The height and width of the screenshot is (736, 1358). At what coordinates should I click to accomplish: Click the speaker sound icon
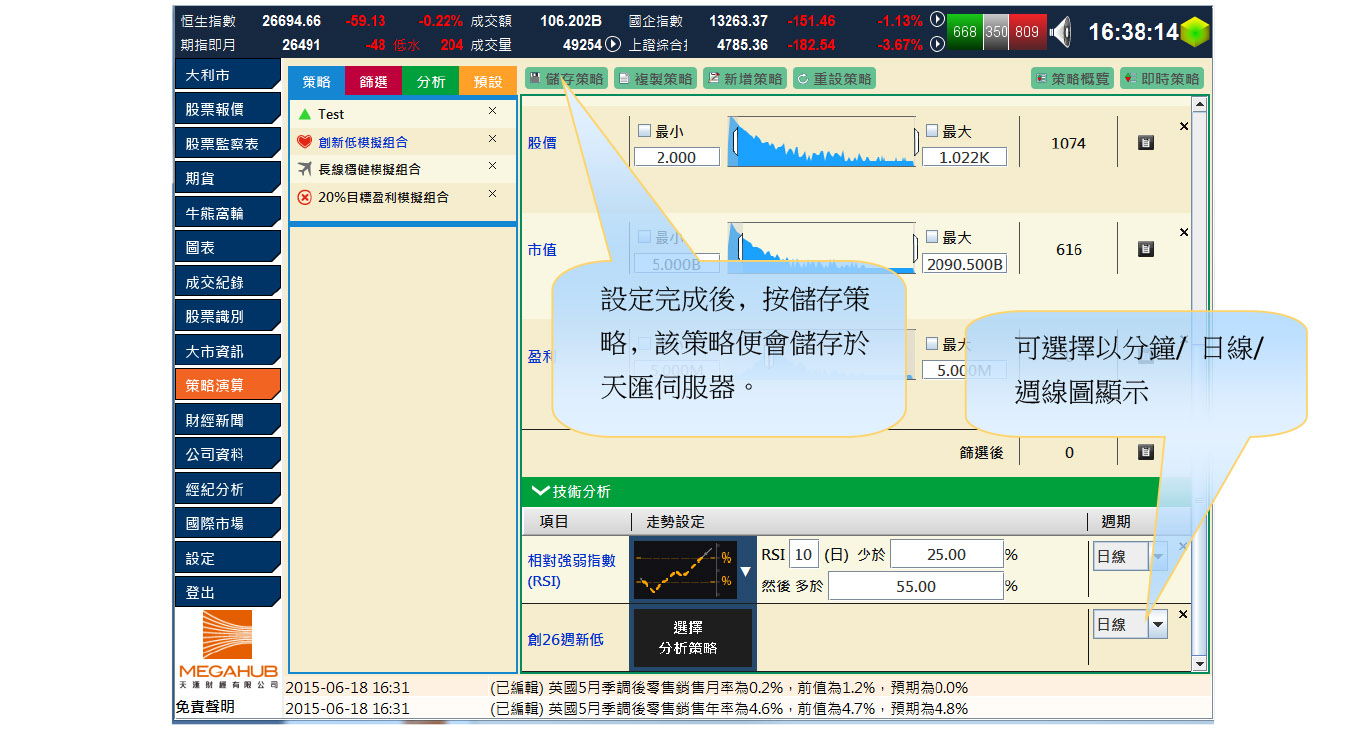[1062, 32]
